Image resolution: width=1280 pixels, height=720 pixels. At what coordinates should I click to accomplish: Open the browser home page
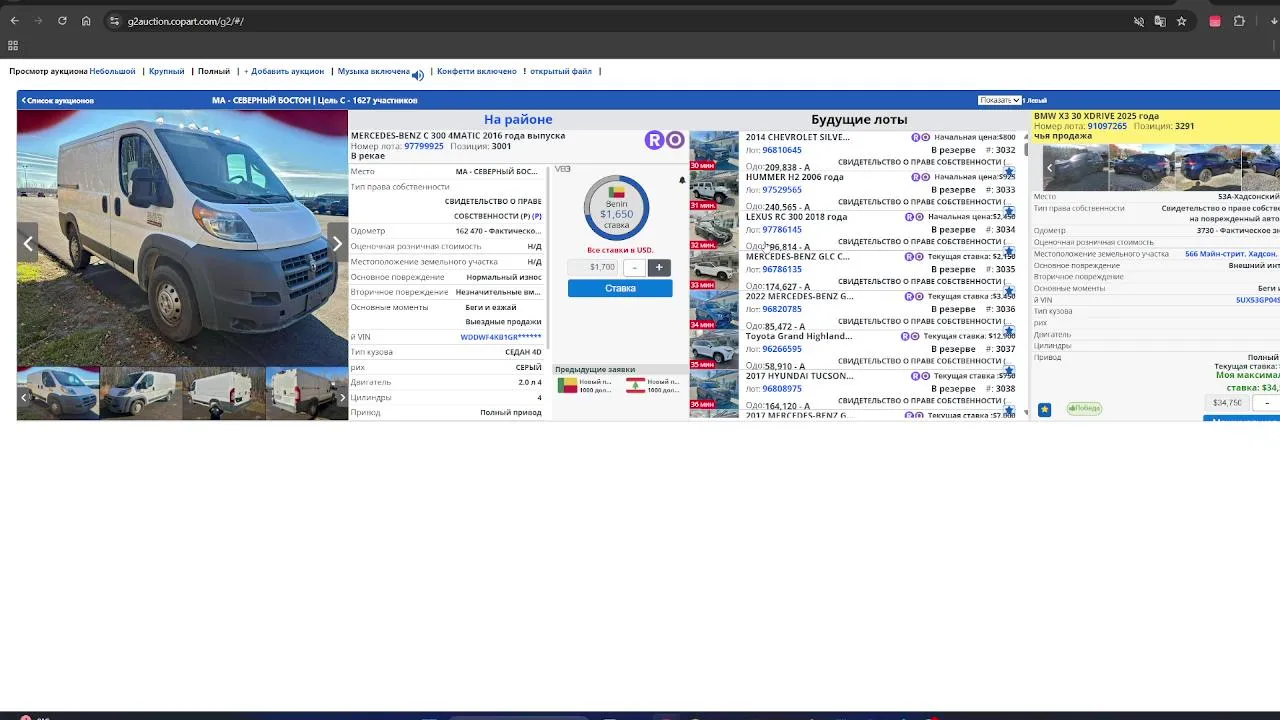pyautogui.click(x=86, y=21)
